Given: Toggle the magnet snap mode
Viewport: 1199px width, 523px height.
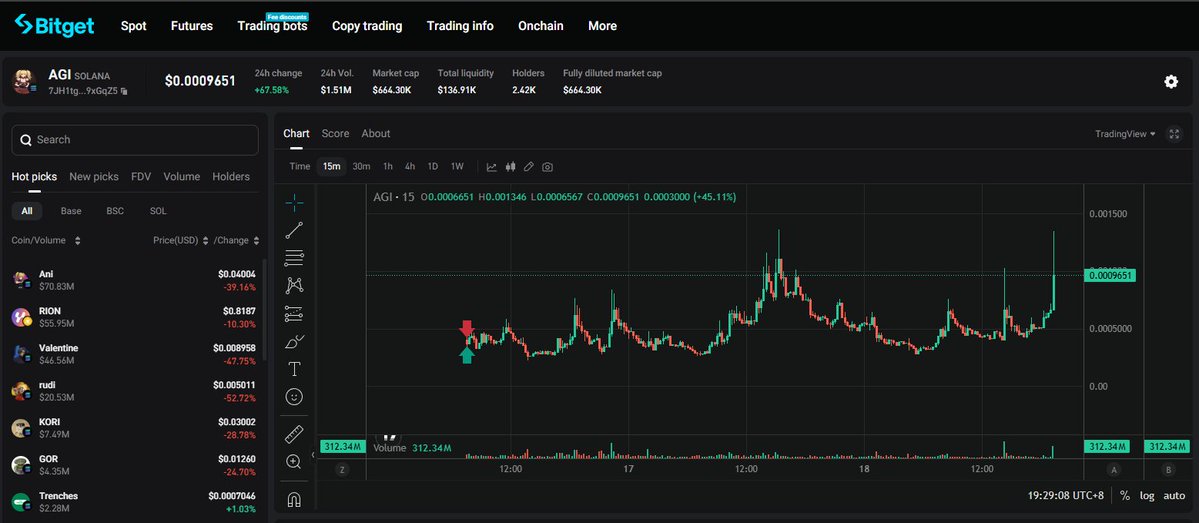Looking at the screenshot, I should (x=294, y=500).
